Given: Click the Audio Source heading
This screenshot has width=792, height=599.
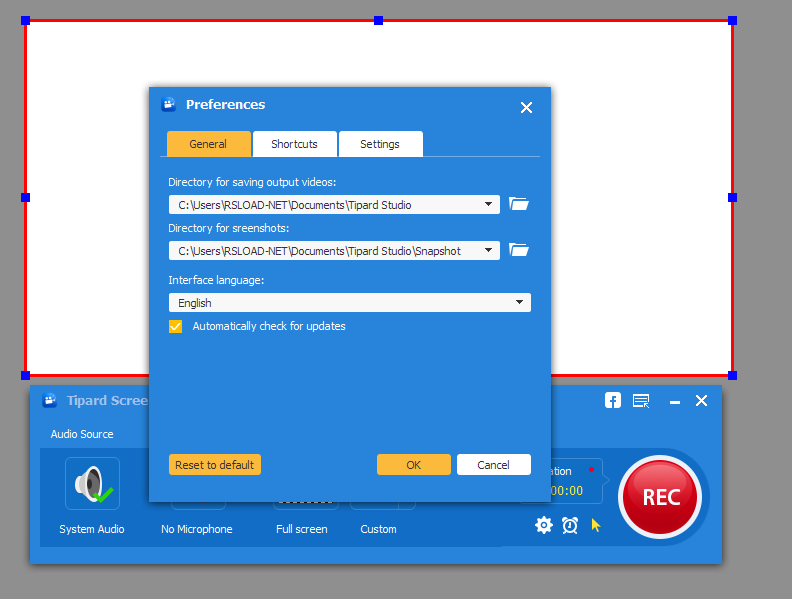Looking at the screenshot, I should tap(82, 434).
